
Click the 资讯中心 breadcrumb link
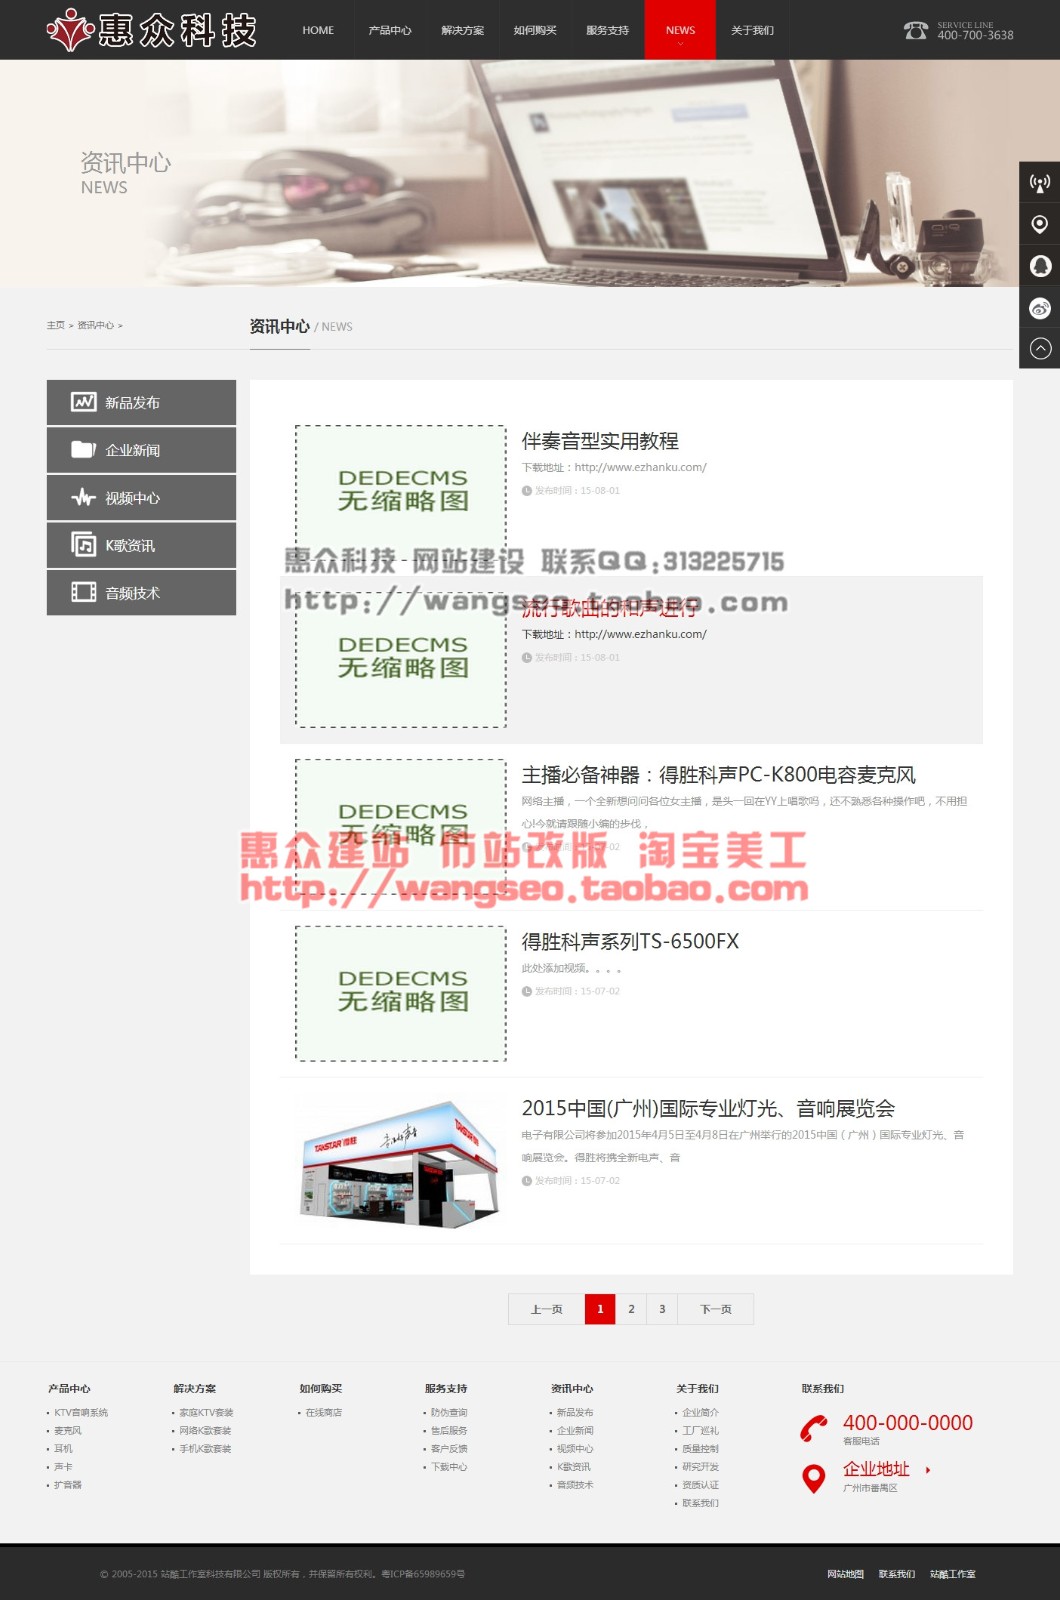(x=96, y=325)
